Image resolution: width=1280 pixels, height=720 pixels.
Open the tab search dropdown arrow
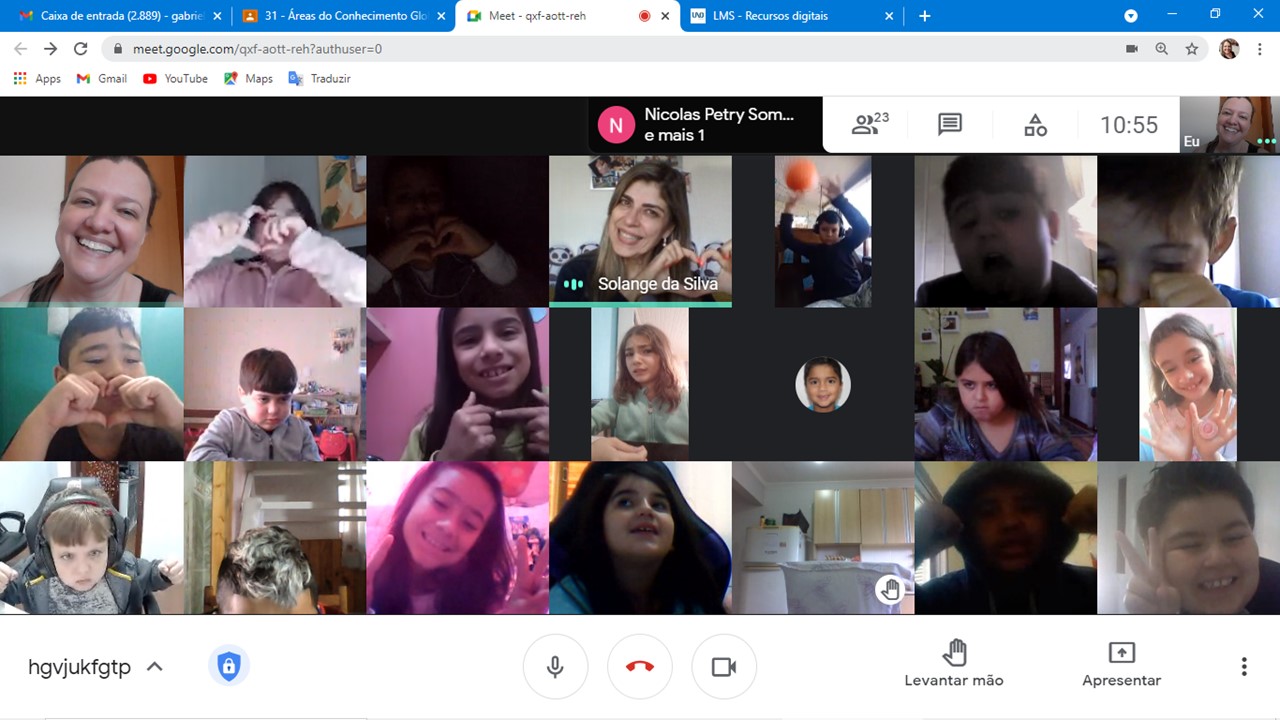click(1131, 16)
